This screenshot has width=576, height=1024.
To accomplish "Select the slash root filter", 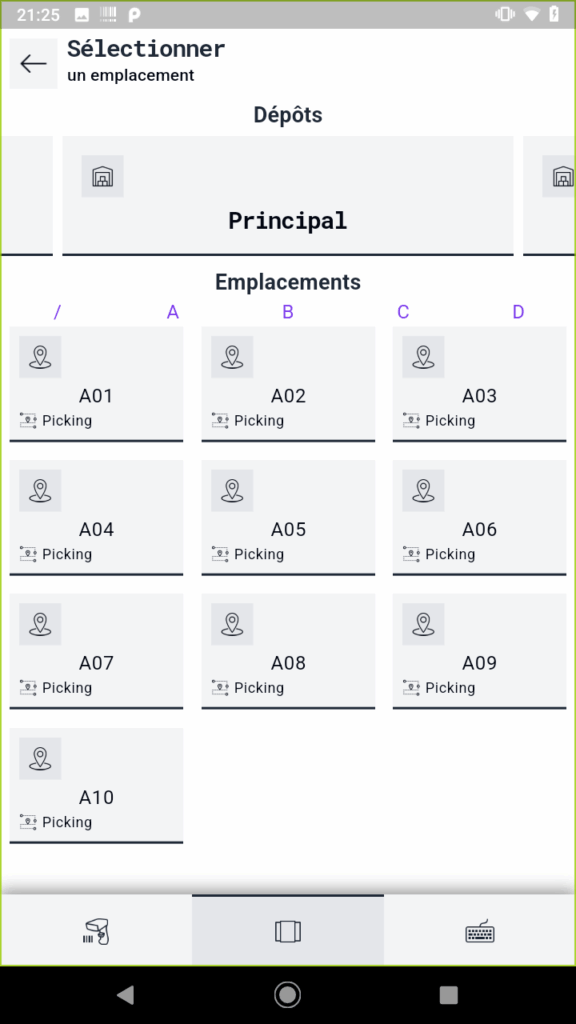I will click(57, 312).
